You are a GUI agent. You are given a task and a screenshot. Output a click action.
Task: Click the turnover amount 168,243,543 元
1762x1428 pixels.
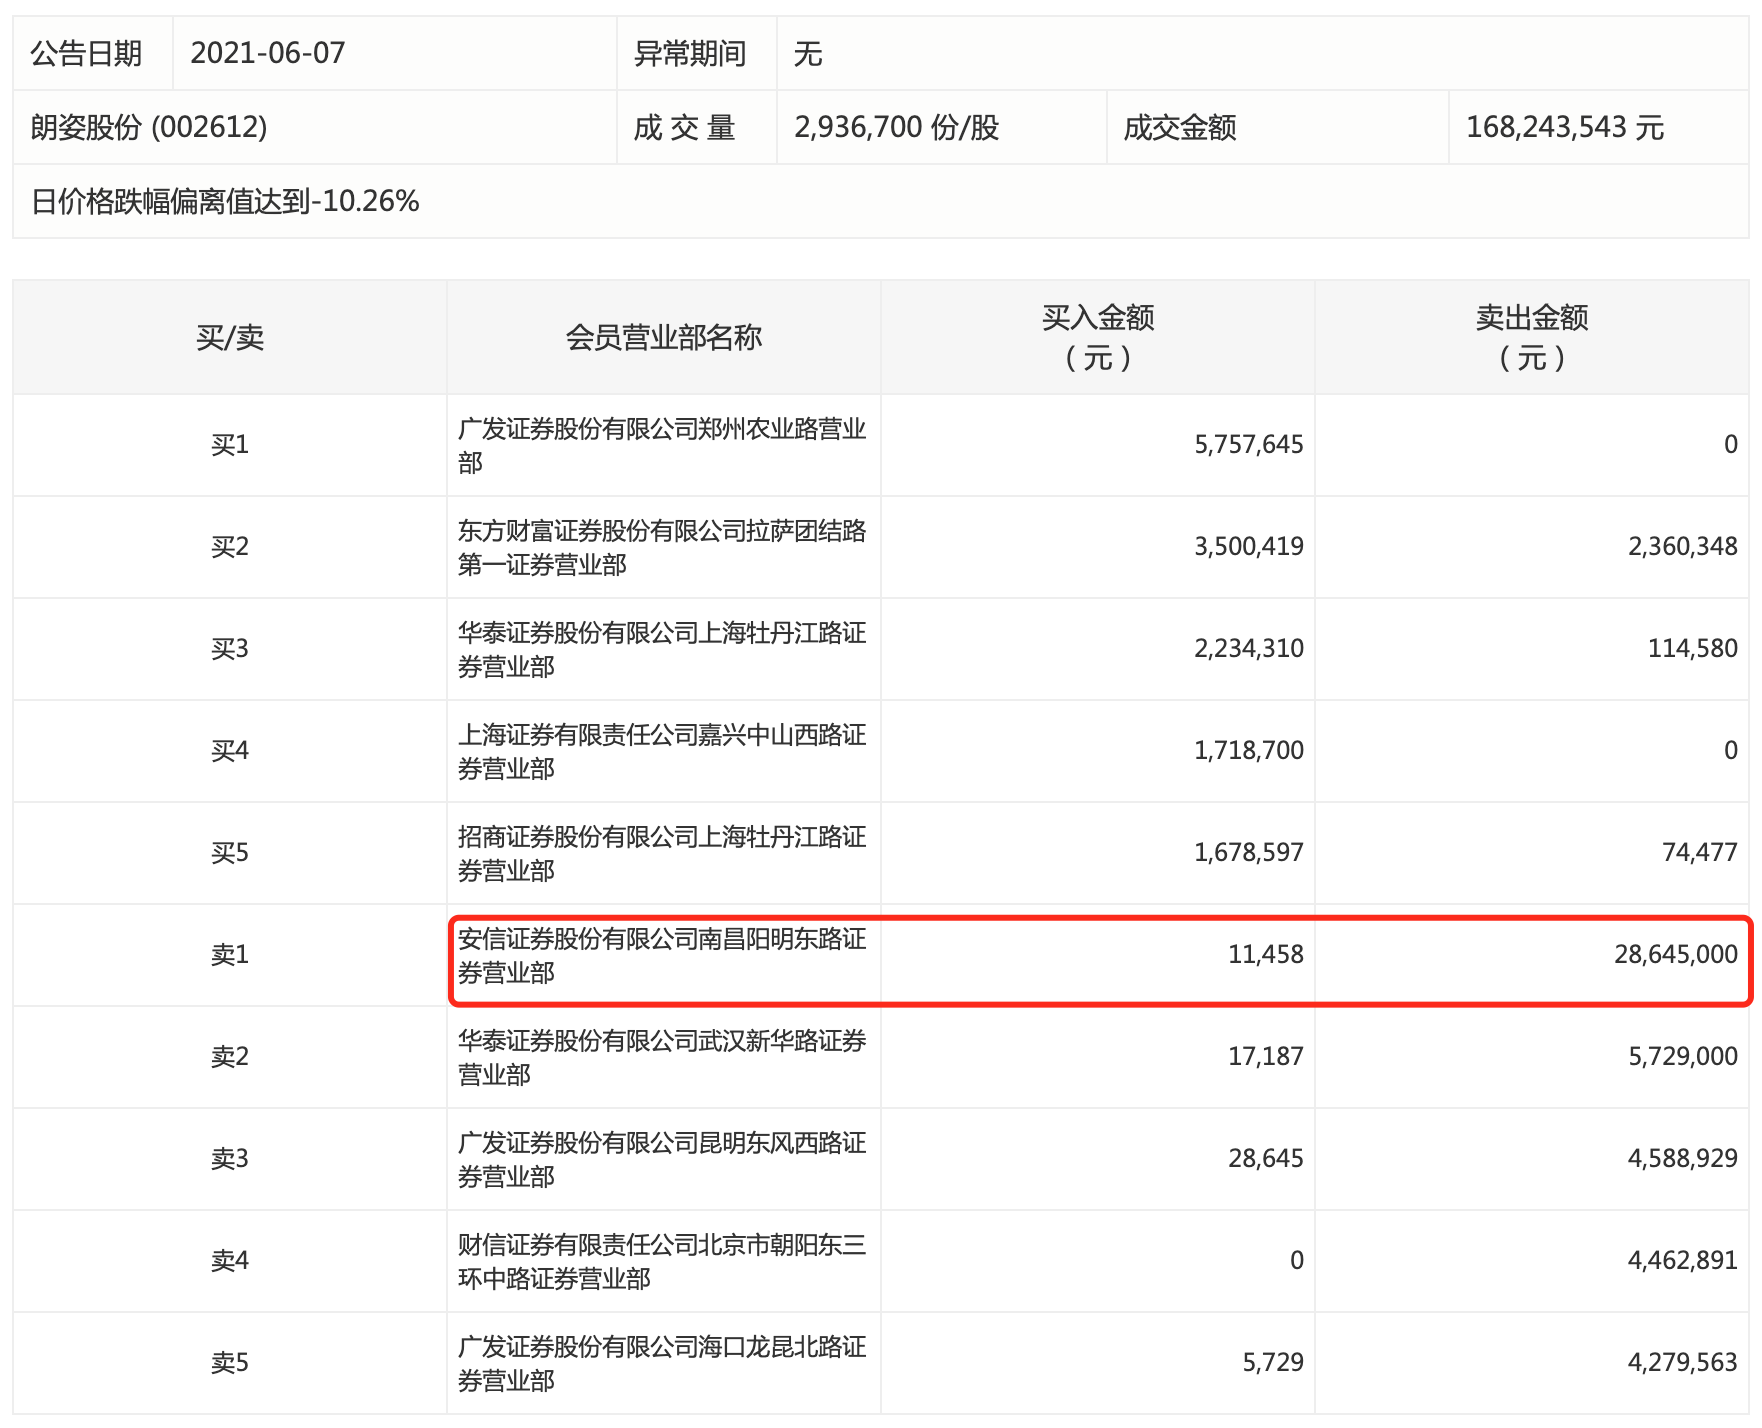click(1564, 127)
